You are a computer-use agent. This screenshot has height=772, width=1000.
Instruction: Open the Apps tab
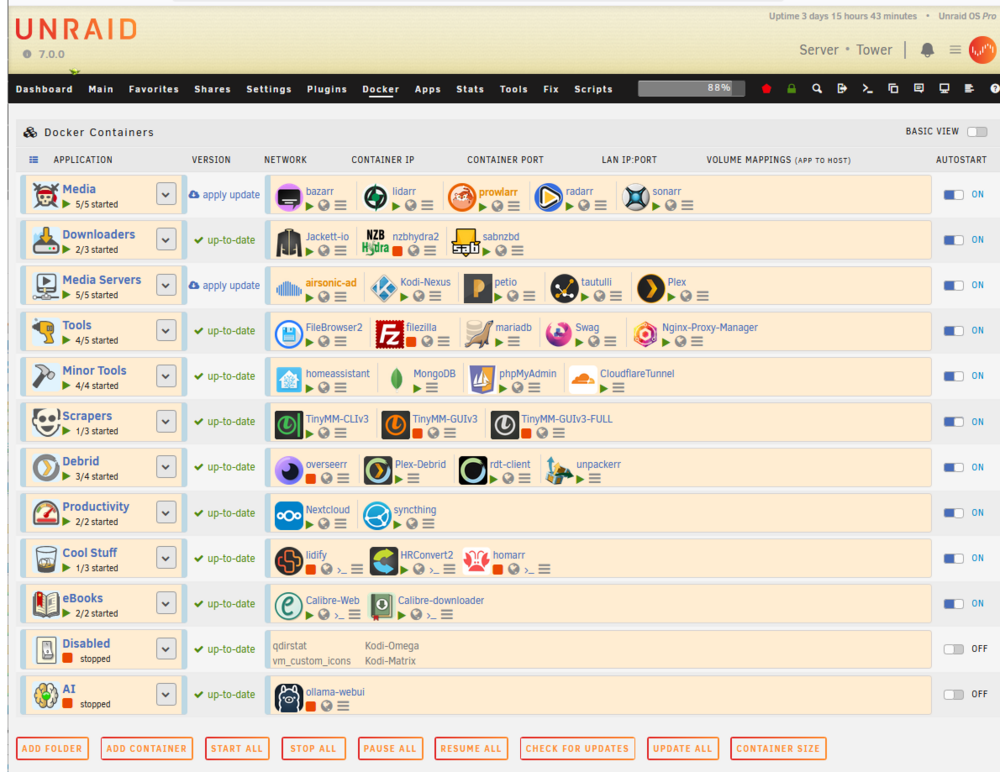coord(427,89)
